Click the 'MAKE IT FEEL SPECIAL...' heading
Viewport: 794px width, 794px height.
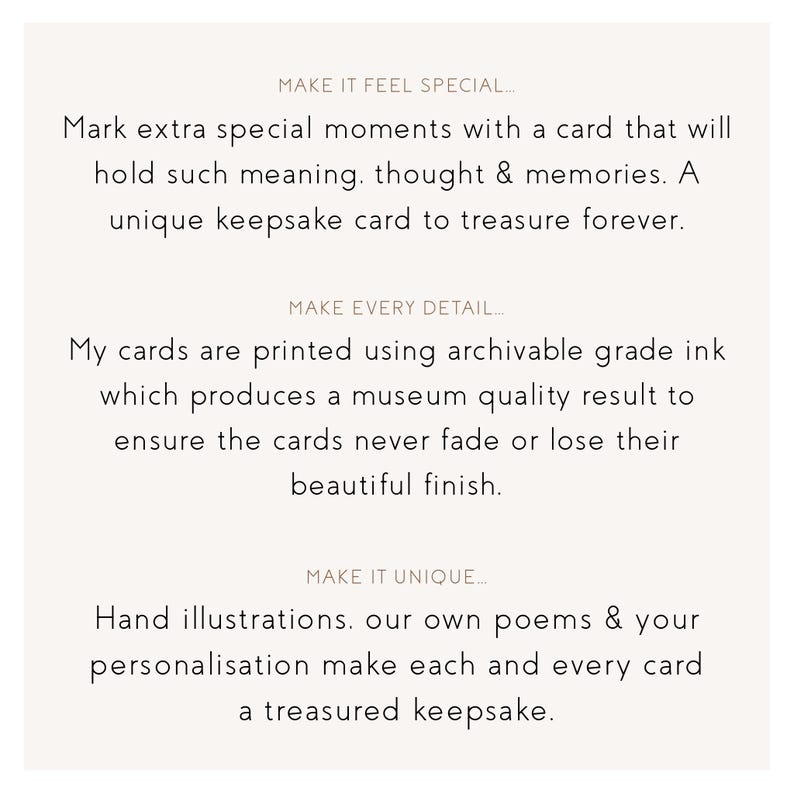pyautogui.click(x=396, y=86)
